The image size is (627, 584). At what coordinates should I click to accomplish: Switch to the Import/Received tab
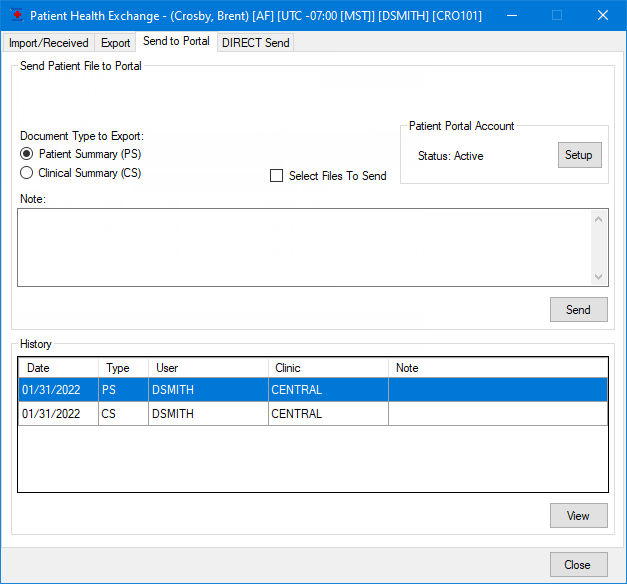point(48,43)
